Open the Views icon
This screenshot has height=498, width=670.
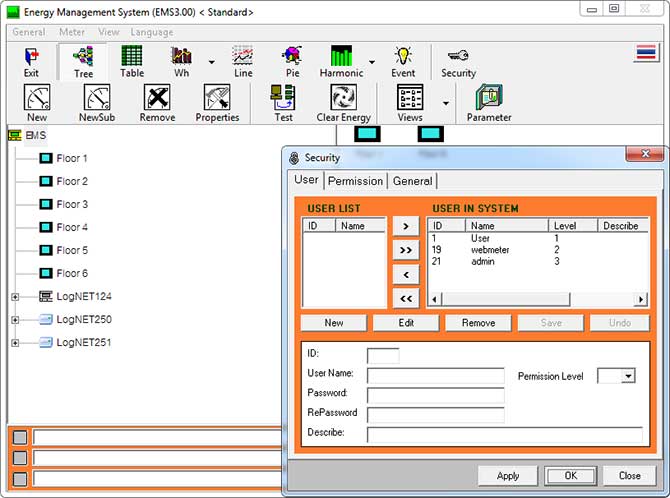410,97
